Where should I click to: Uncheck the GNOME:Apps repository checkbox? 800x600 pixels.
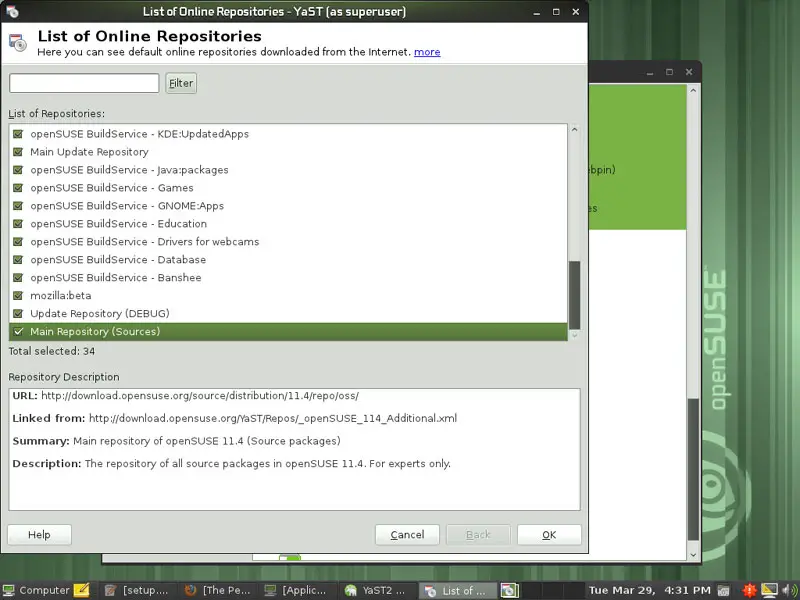tap(18, 206)
